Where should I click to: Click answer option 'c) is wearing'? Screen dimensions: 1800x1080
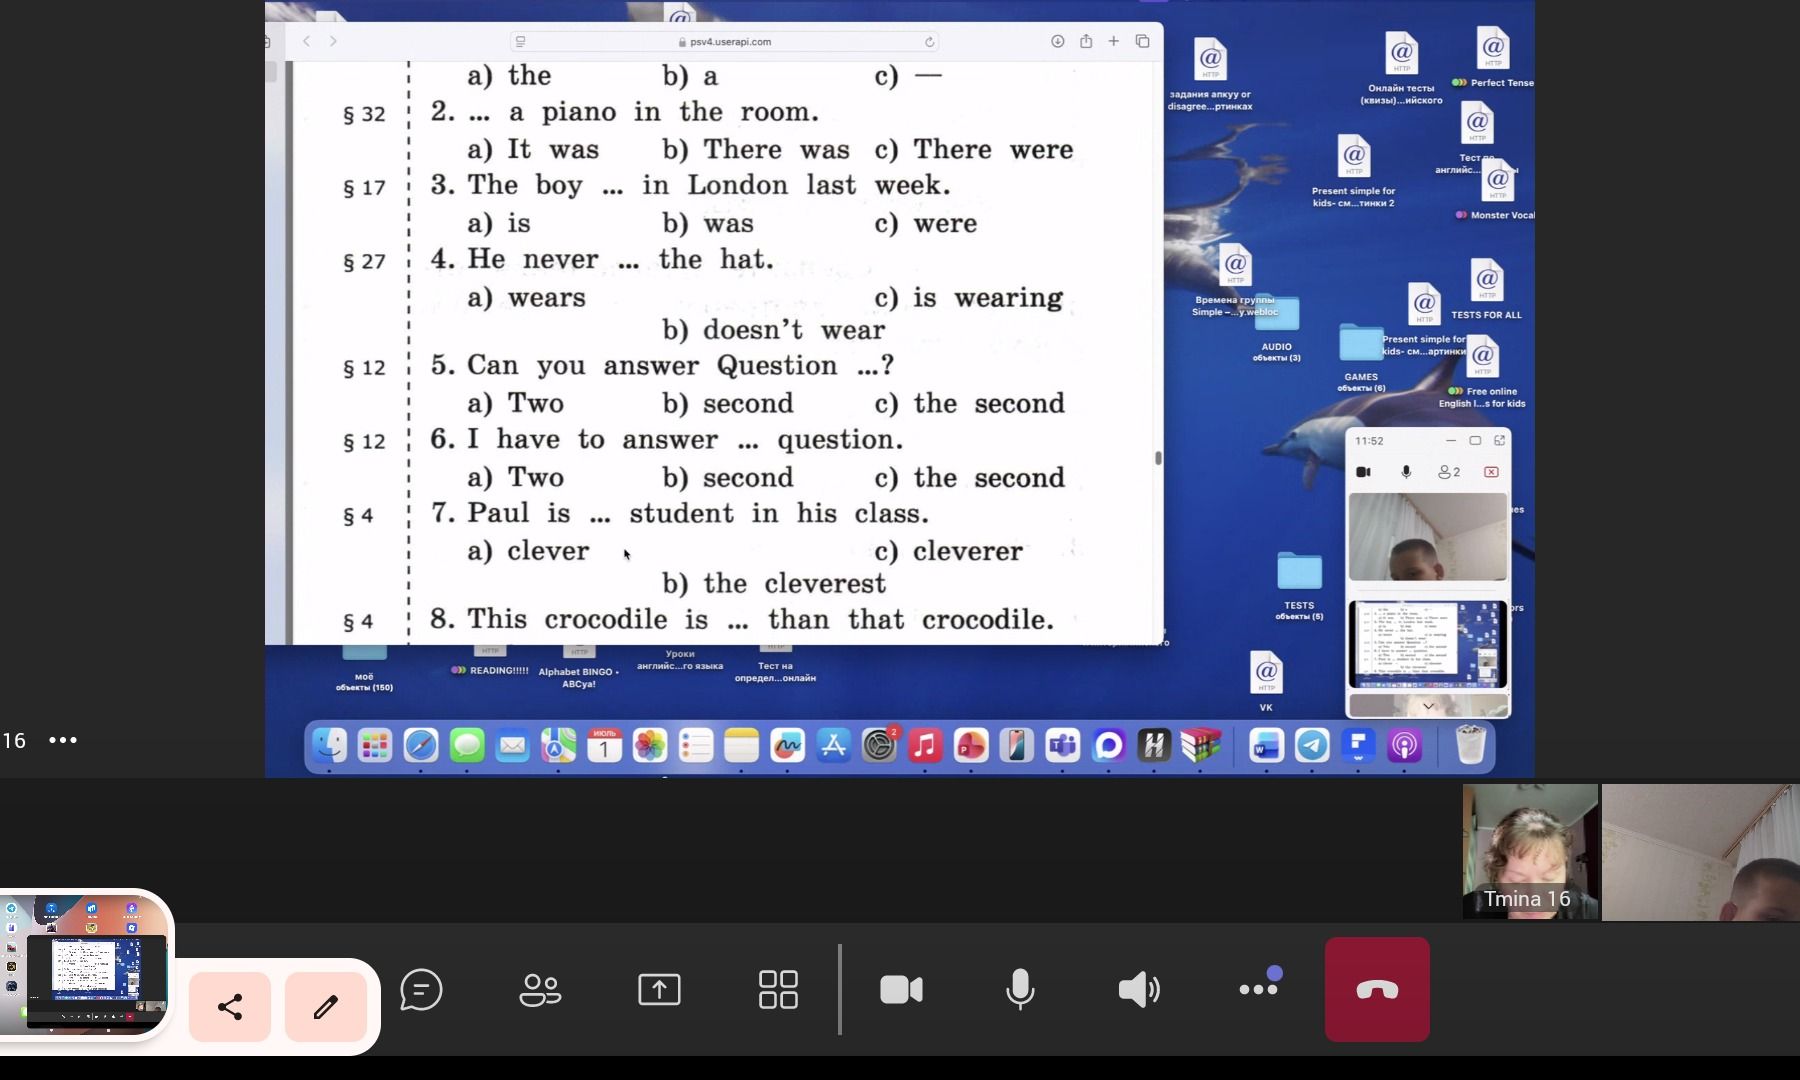[969, 299]
